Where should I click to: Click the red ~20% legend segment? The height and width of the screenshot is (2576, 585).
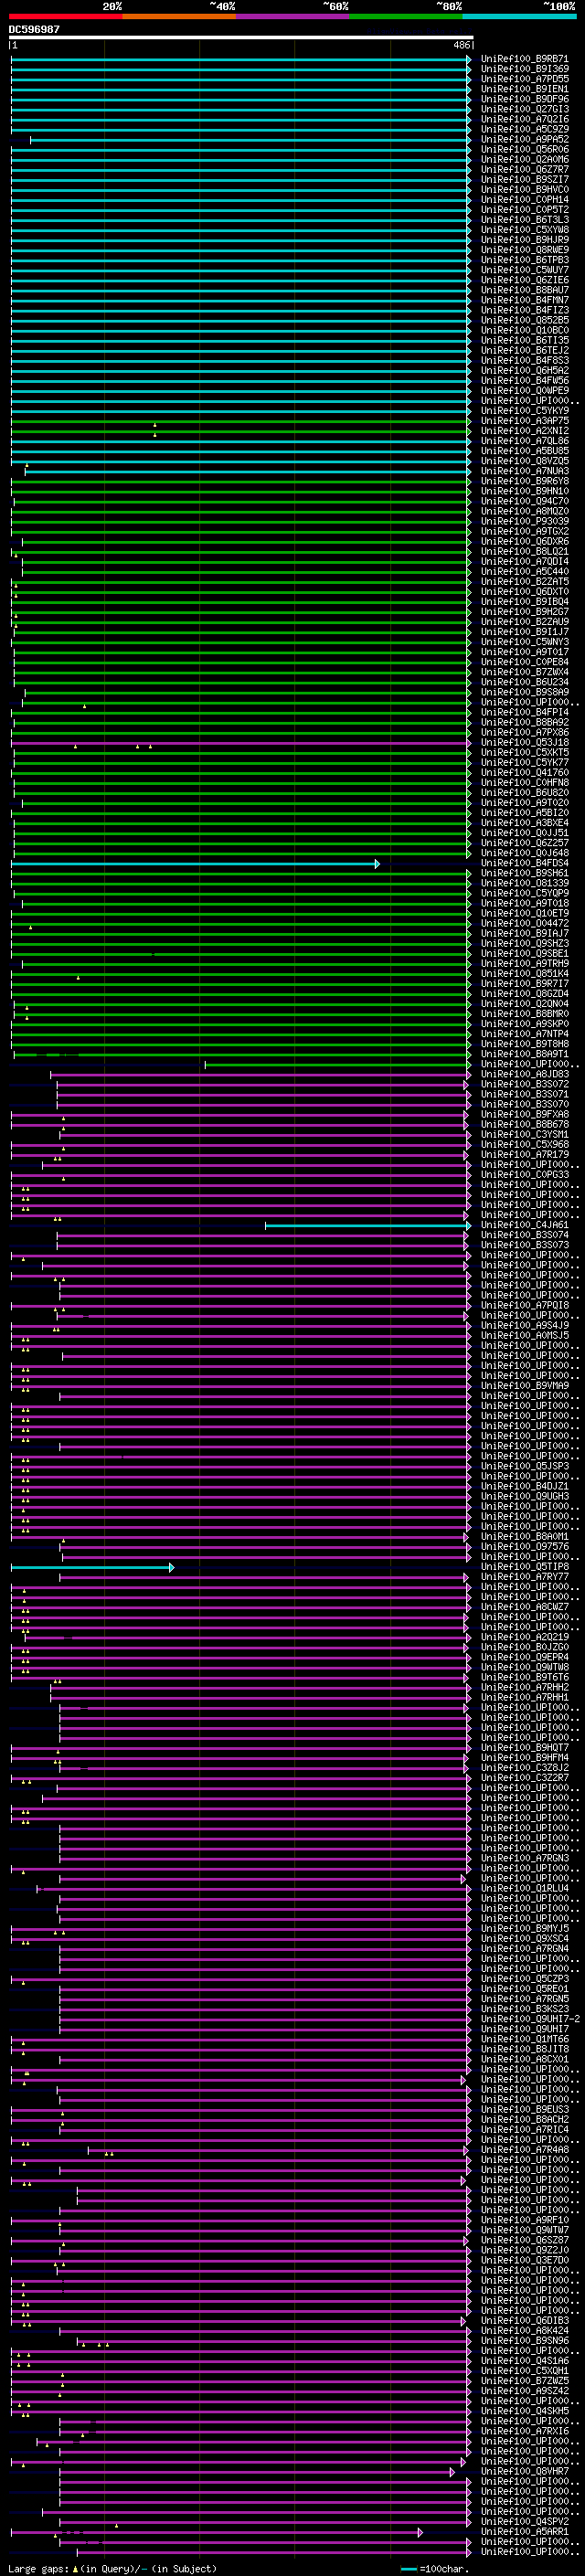coord(65,16)
